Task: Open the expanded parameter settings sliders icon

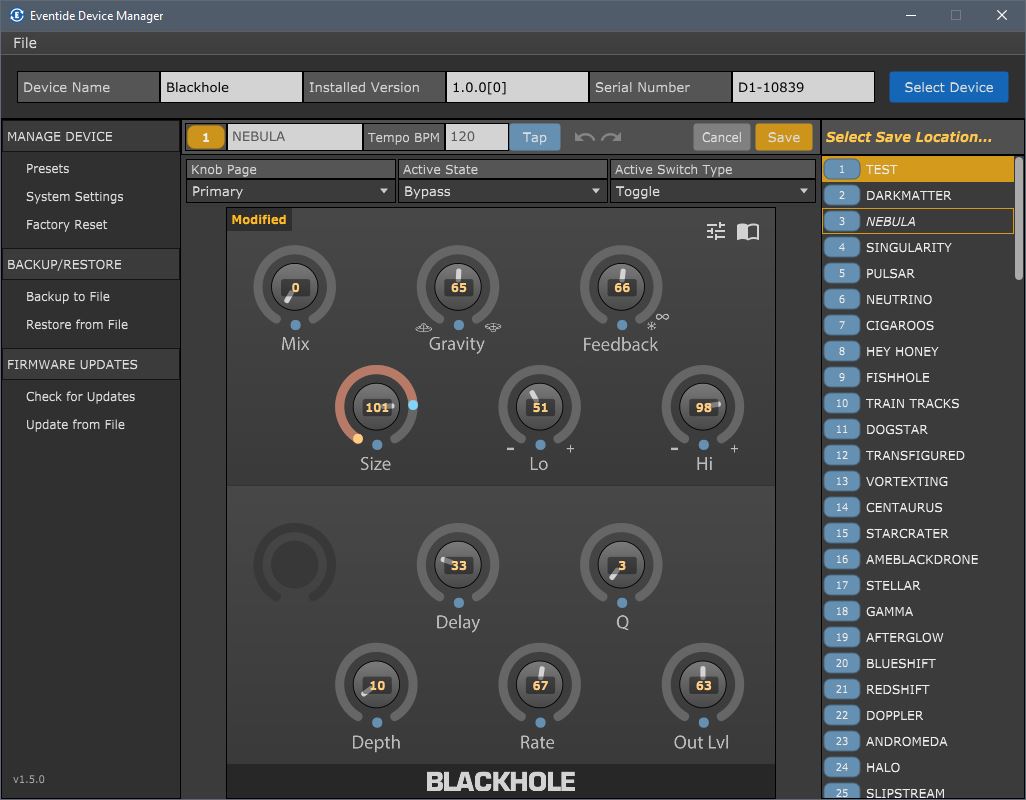Action: pyautogui.click(x=716, y=231)
